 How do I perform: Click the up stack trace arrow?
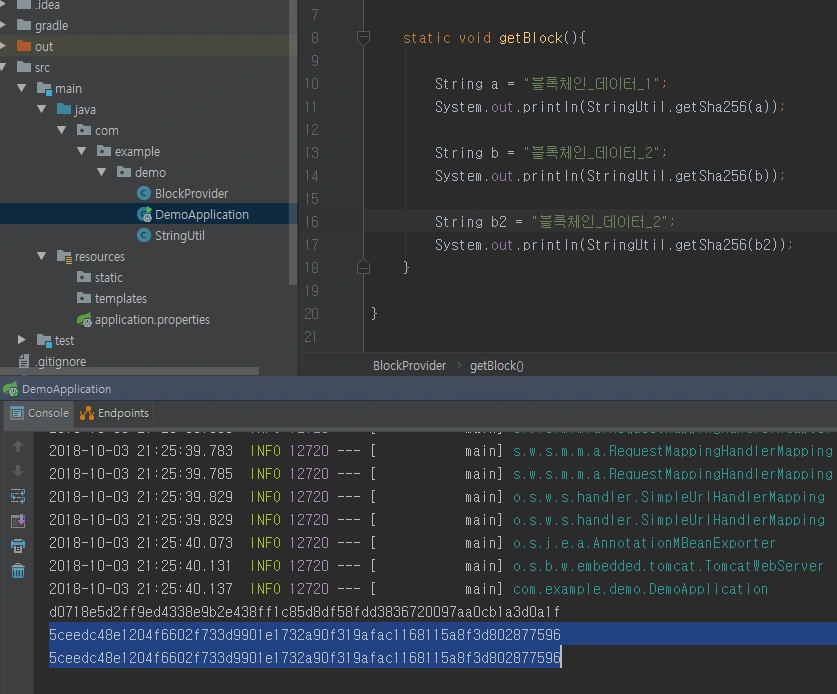18,446
